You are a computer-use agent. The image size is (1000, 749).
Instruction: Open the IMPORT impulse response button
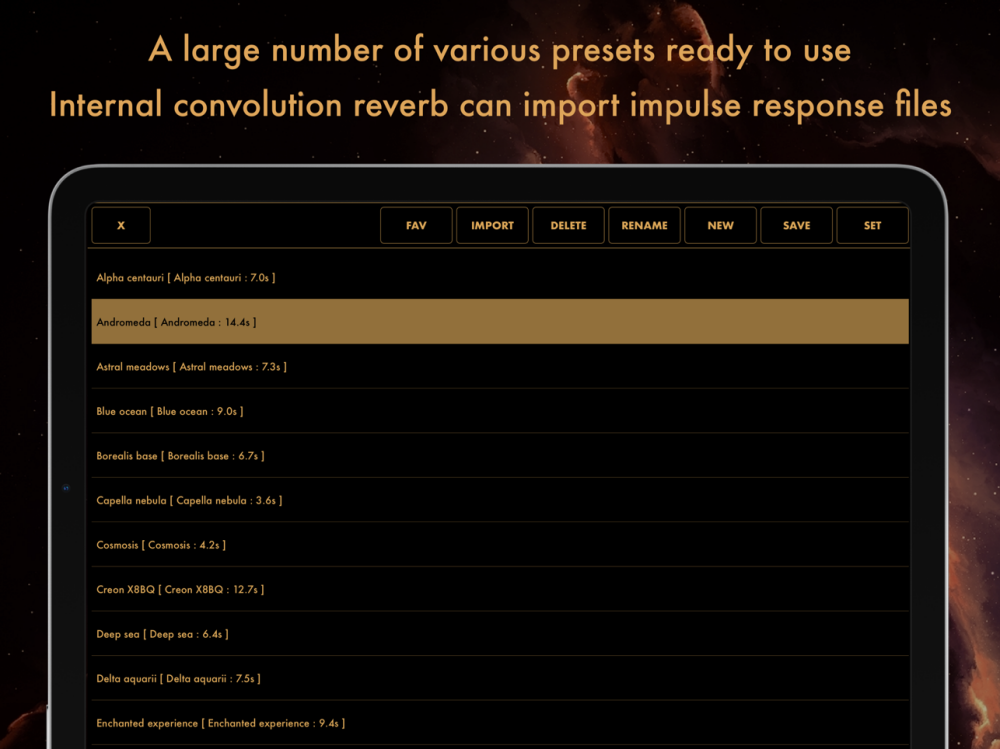[492, 225]
